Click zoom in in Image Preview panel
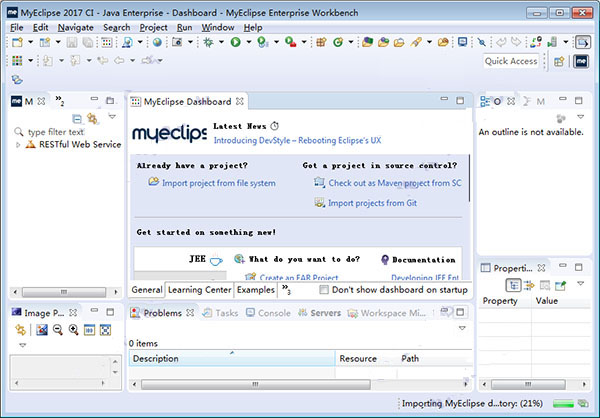The height and width of the screenshot is (418, 600). tap(73, 330)
